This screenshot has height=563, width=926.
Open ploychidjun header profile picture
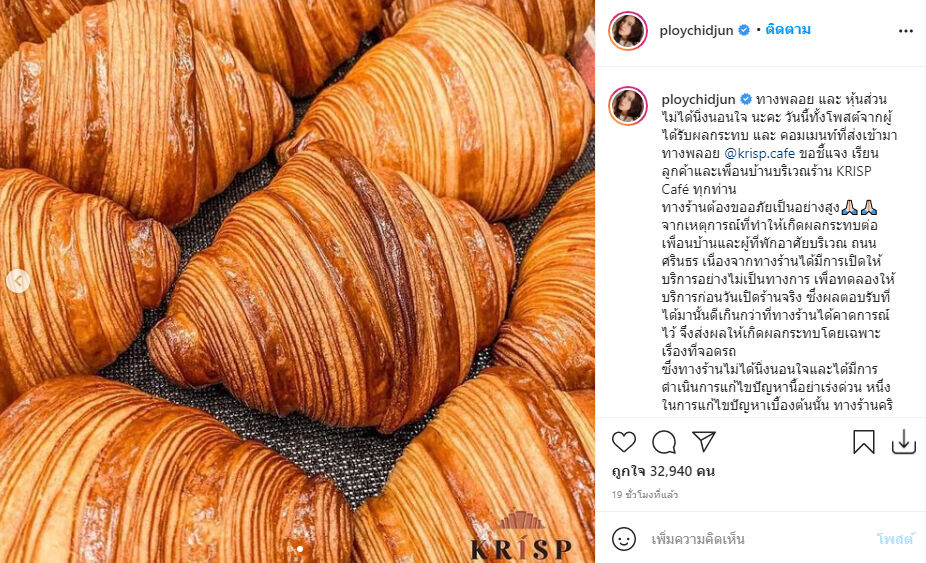click(628, 31)
